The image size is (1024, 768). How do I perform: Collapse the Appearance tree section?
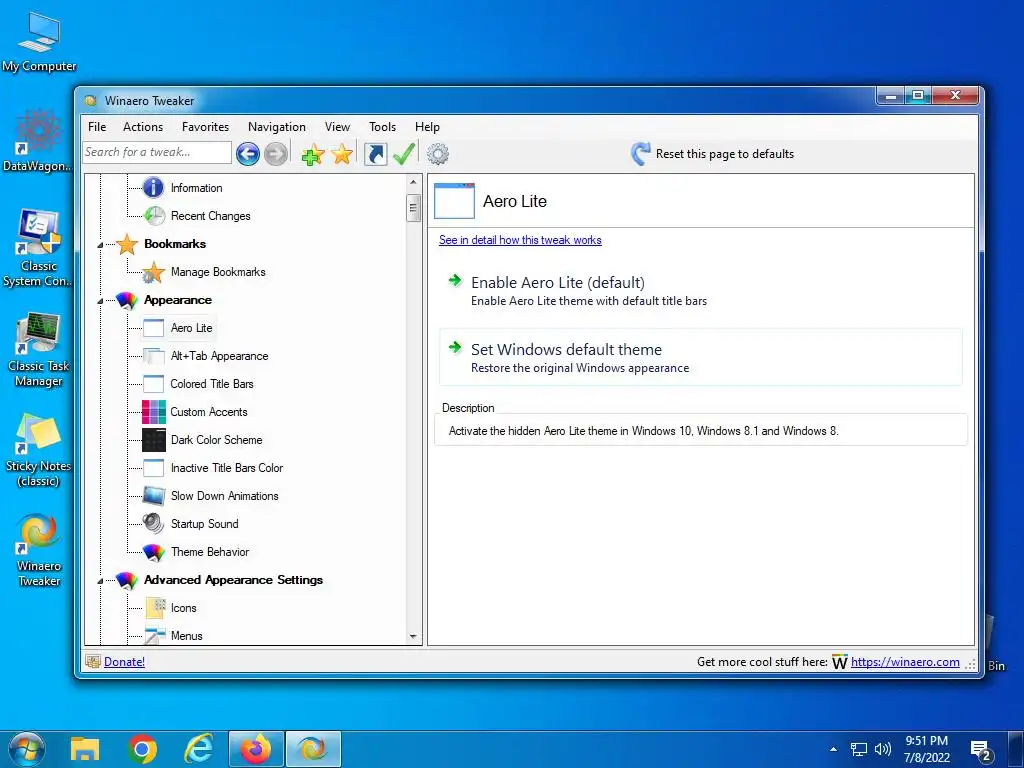(100, 301)
